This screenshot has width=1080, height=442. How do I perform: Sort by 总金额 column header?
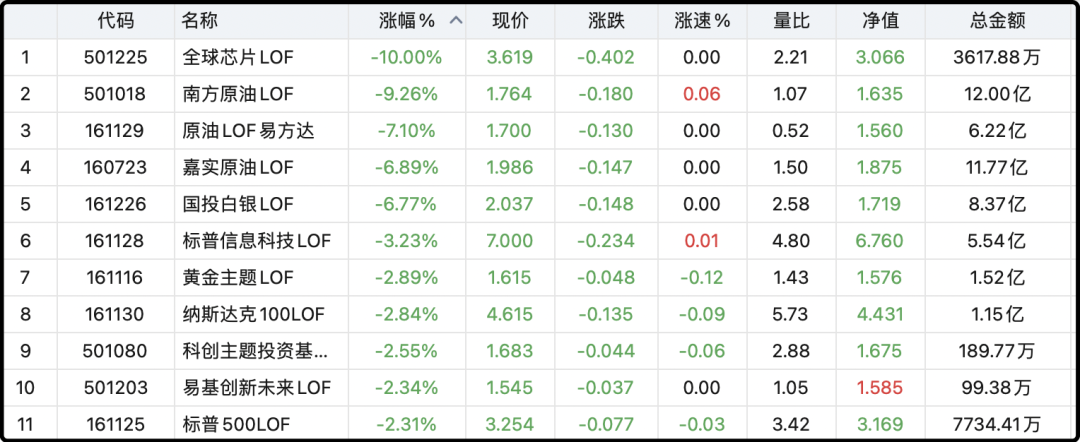(x=997, y=21)
